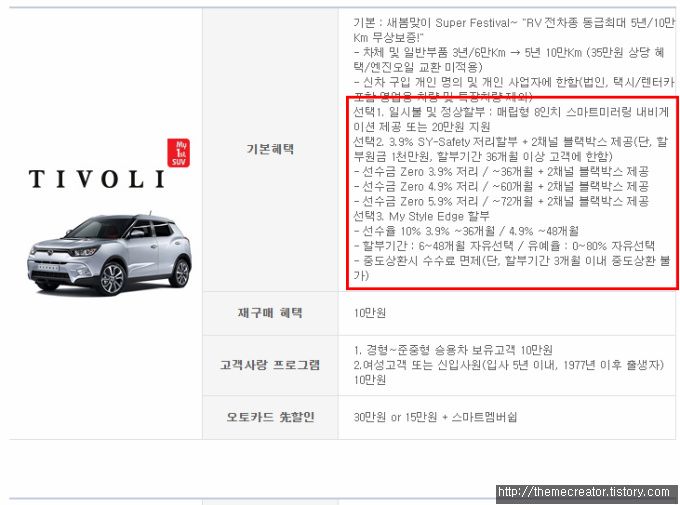Click the My 1st SUV red badge
The image size is (680, 505).
point(179,153)
